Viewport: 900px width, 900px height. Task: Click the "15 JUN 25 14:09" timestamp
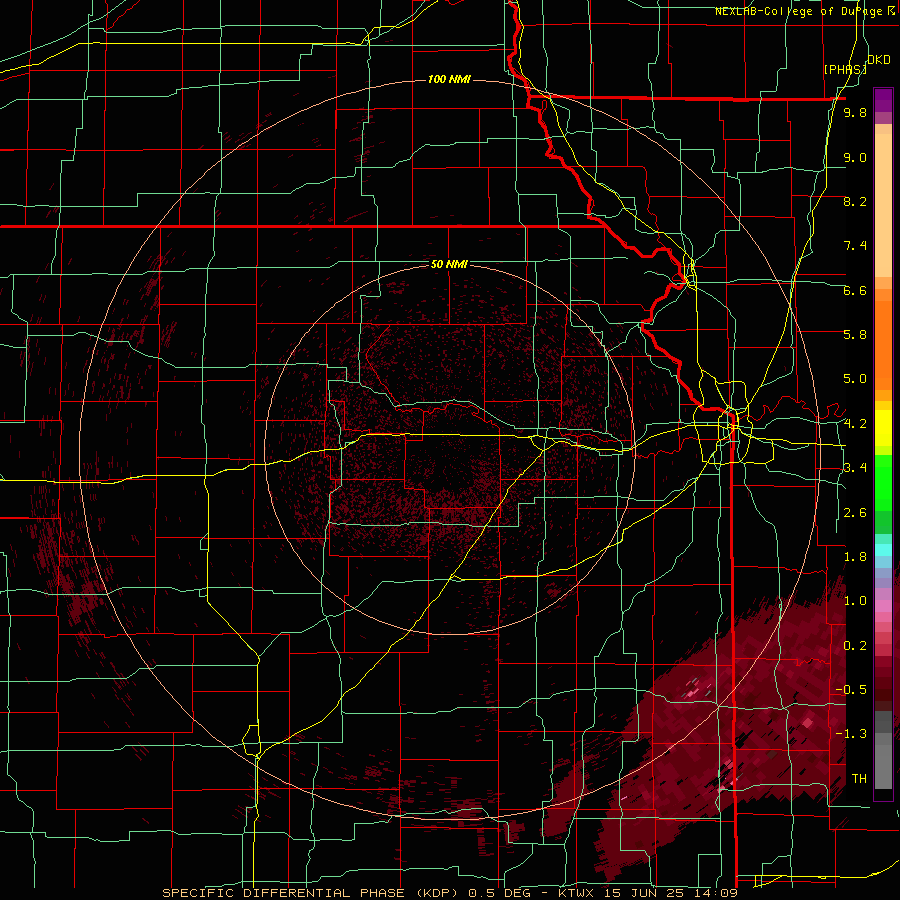pyautogui.click(x=670, y=893)
